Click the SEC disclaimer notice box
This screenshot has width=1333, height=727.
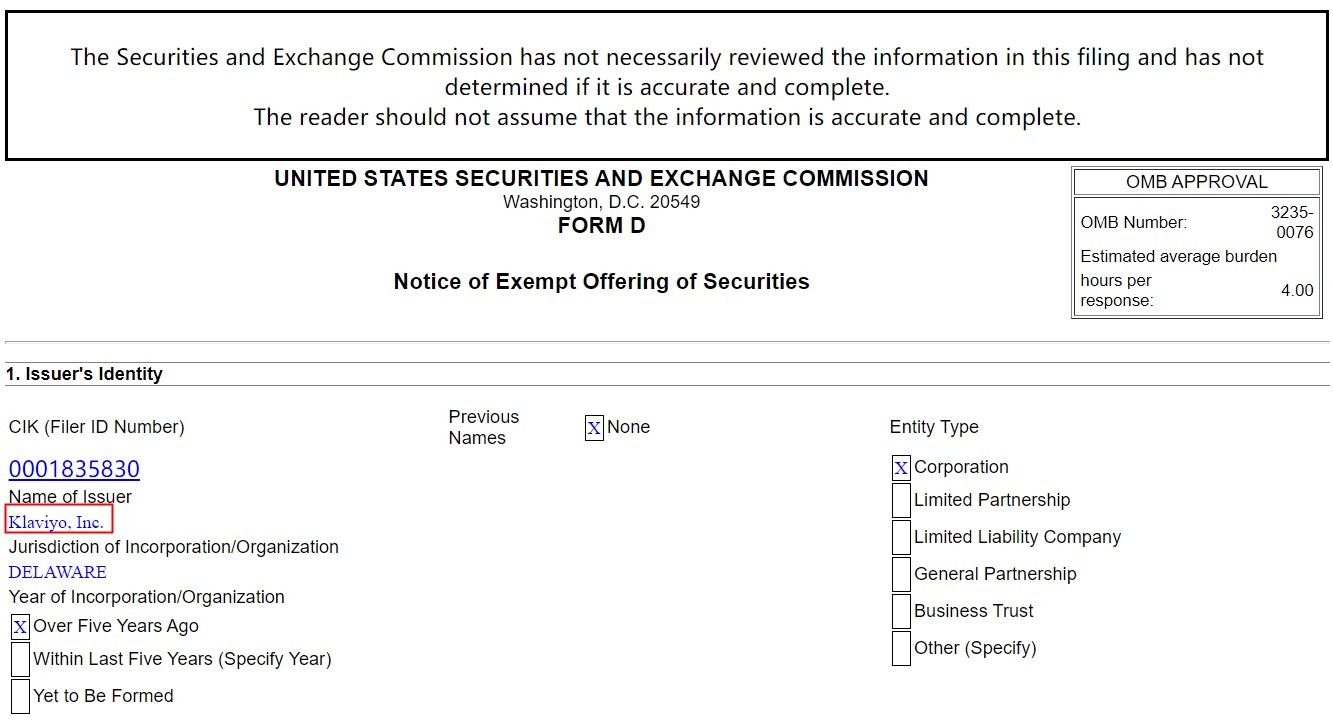tap(667, 86)
